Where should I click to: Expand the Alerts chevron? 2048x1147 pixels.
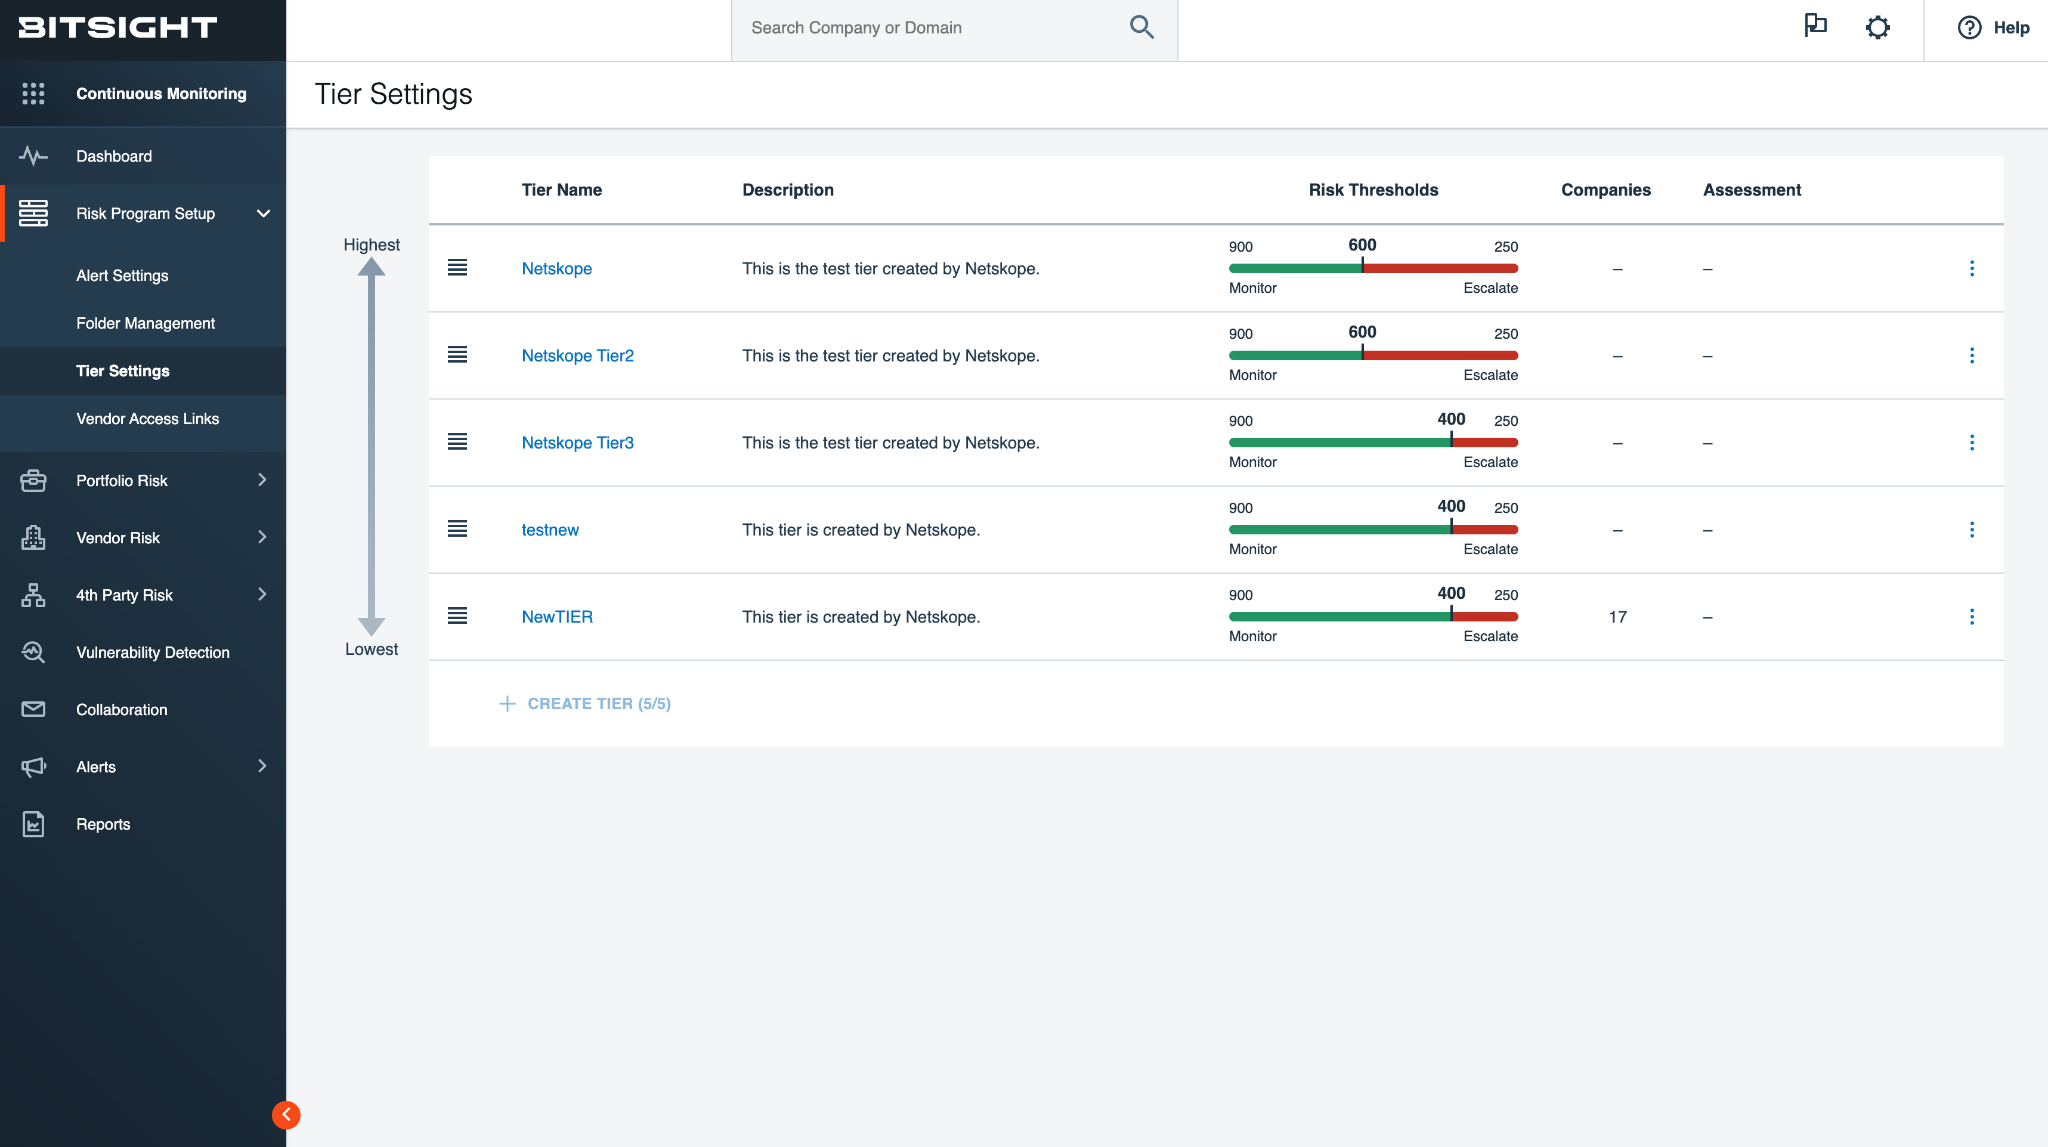[262, 766]
